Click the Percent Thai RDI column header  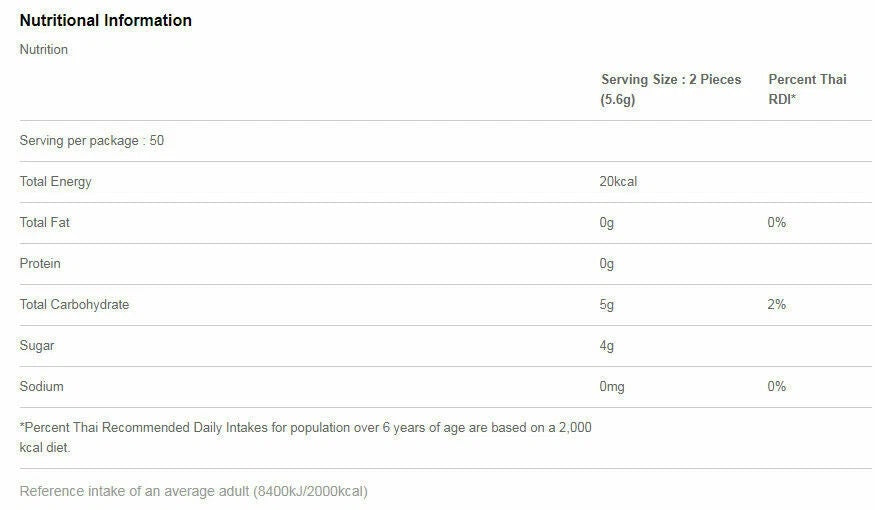(x=806, y=89)
